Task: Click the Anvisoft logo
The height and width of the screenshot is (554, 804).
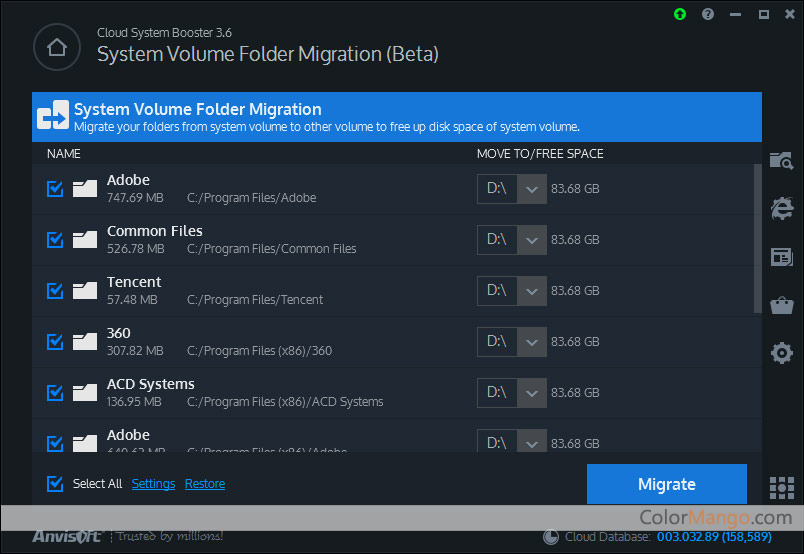Action: click(68, 537)
